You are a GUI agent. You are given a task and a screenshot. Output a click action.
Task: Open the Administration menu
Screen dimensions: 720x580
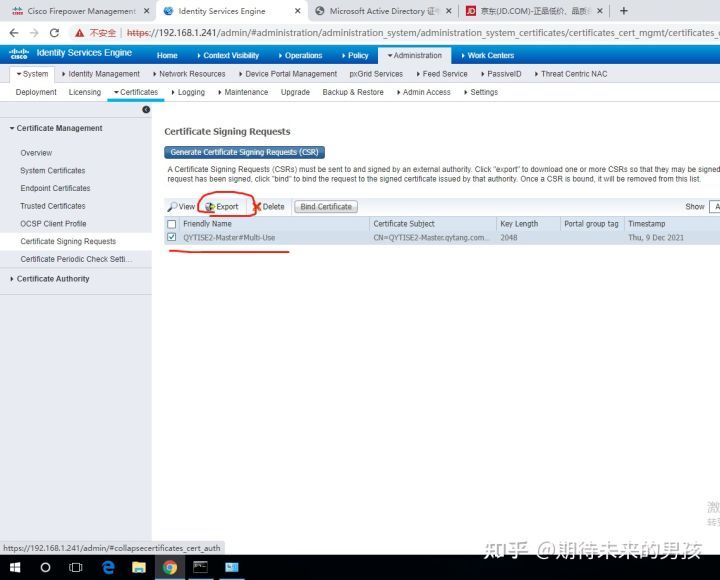click(x=415, y=56)
